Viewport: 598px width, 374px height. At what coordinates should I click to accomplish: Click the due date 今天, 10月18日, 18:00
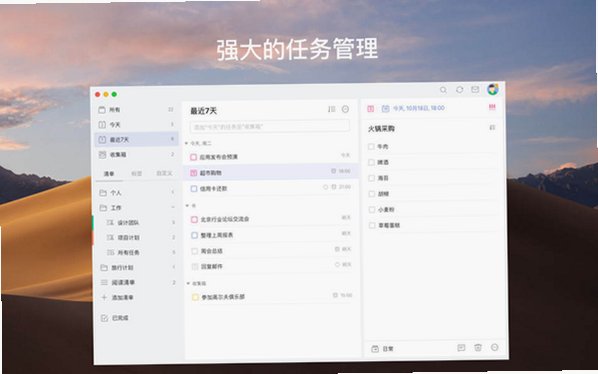click(419, 108)
